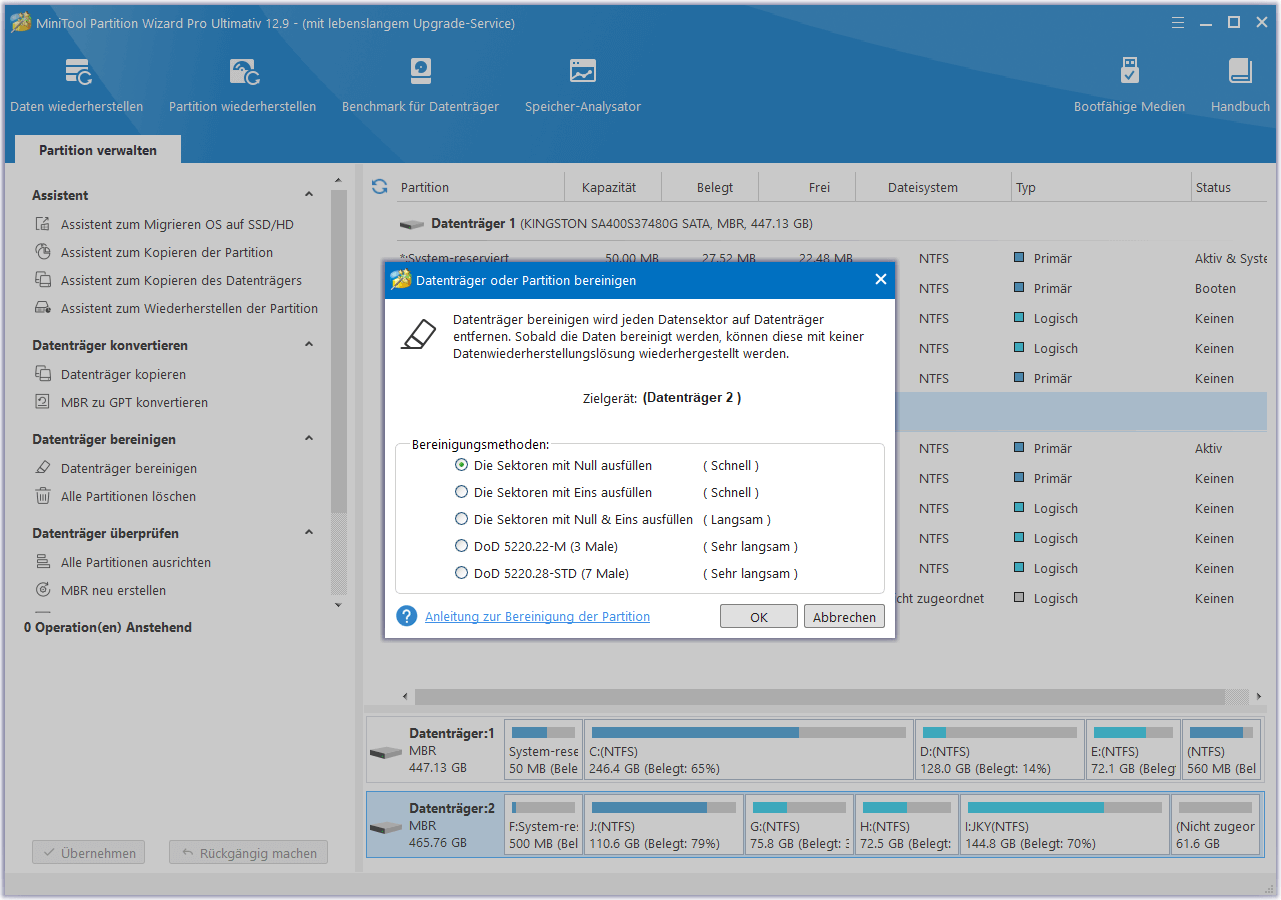The height and width of the screenshot is (900, 1281).
Task: Choose MBR zu GPT konvertieren
Action: 121,403
